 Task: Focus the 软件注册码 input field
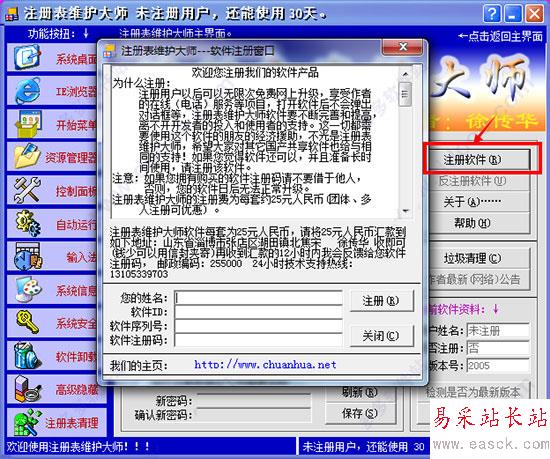[x=258, y=340]
